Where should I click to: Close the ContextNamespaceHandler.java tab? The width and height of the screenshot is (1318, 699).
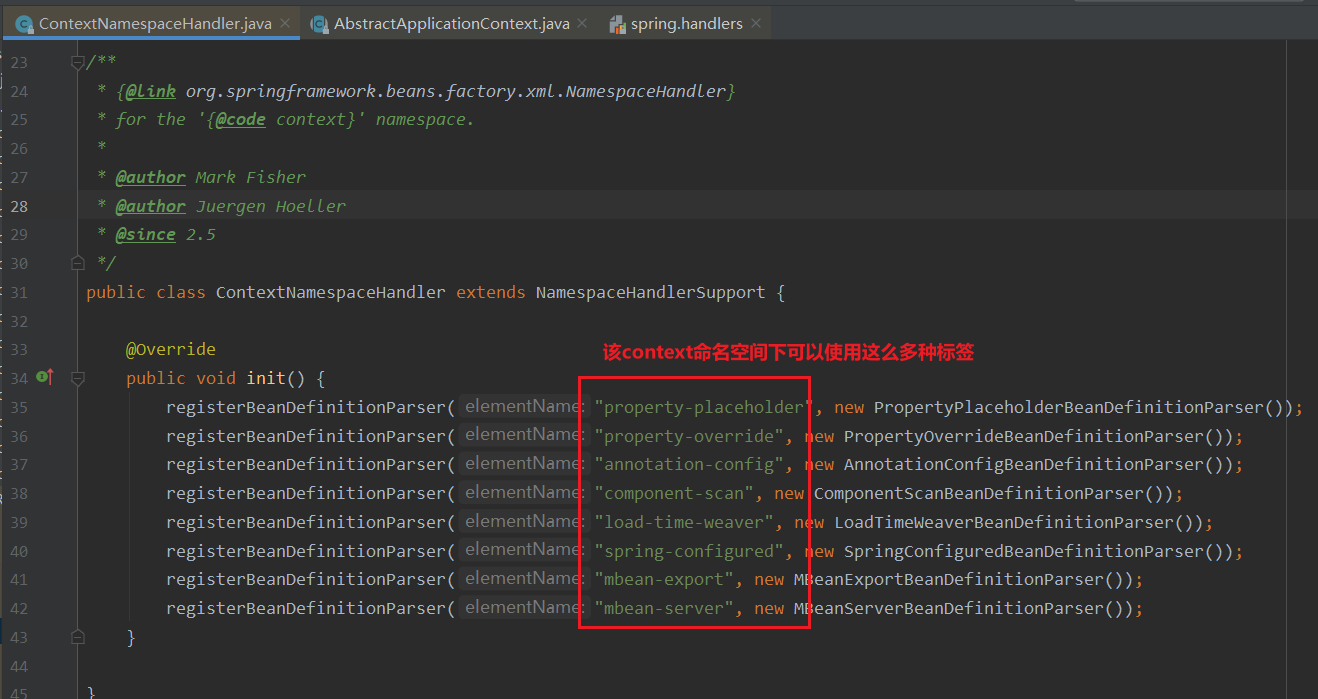286,23
